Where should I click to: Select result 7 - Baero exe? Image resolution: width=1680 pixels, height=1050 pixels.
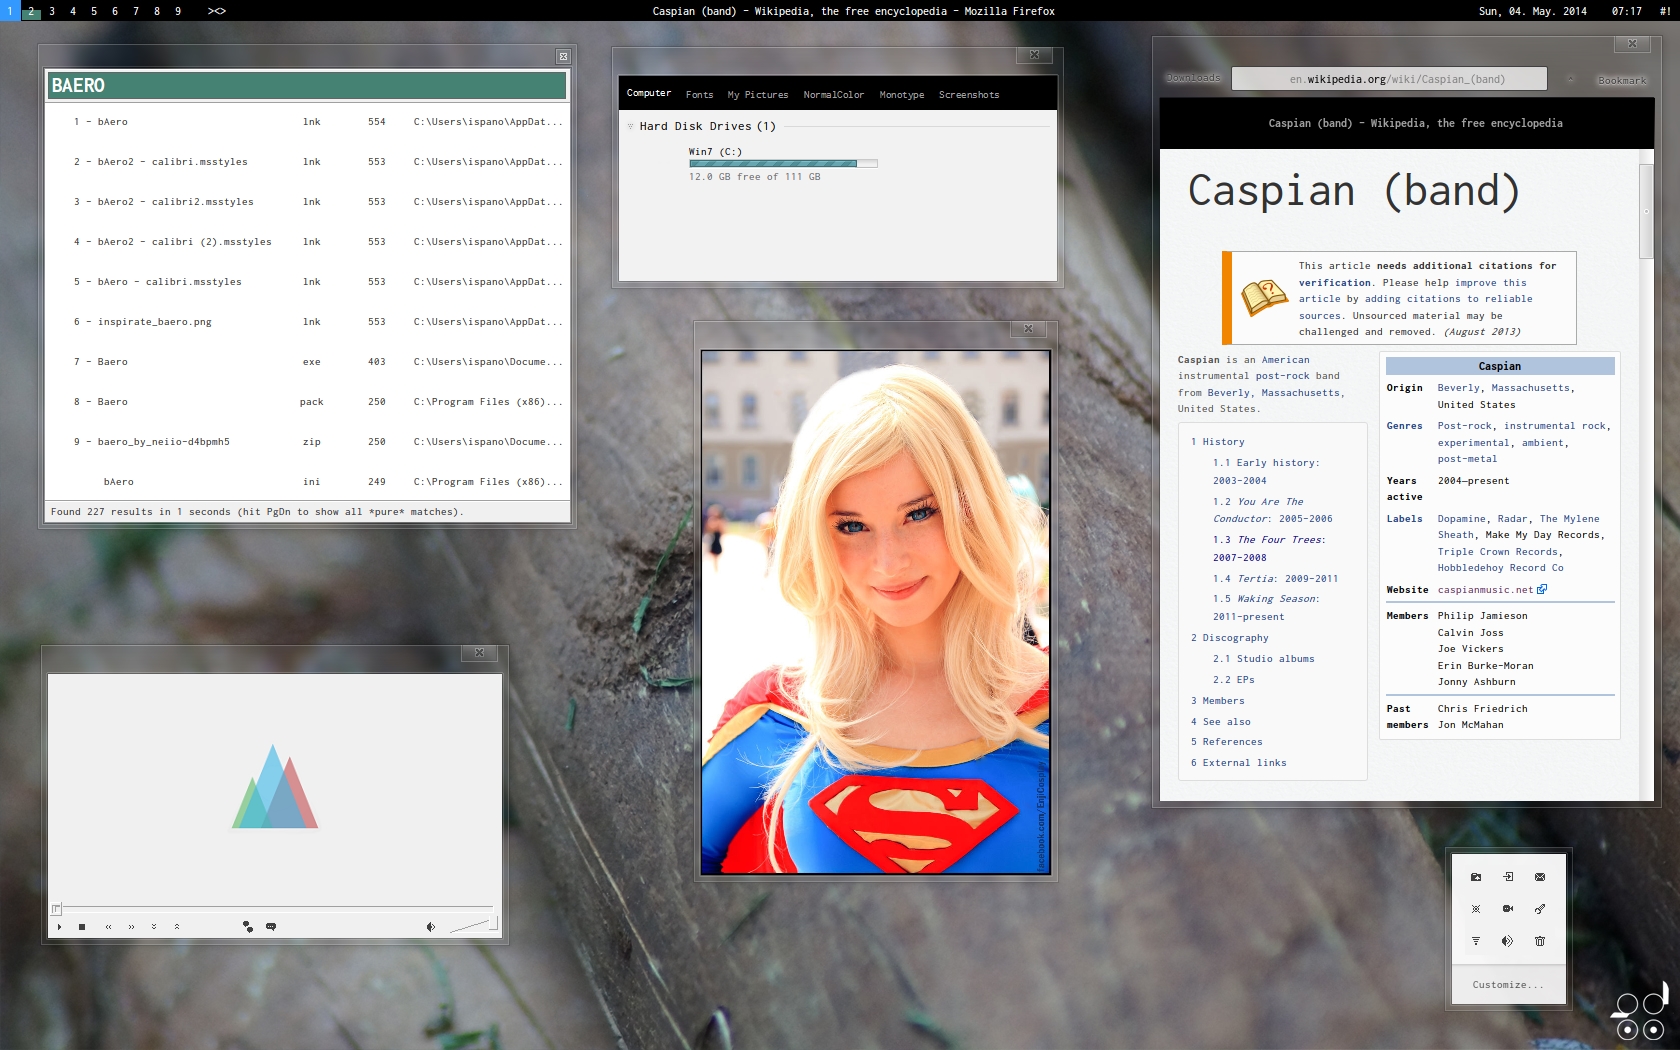[x=308, y=362]
